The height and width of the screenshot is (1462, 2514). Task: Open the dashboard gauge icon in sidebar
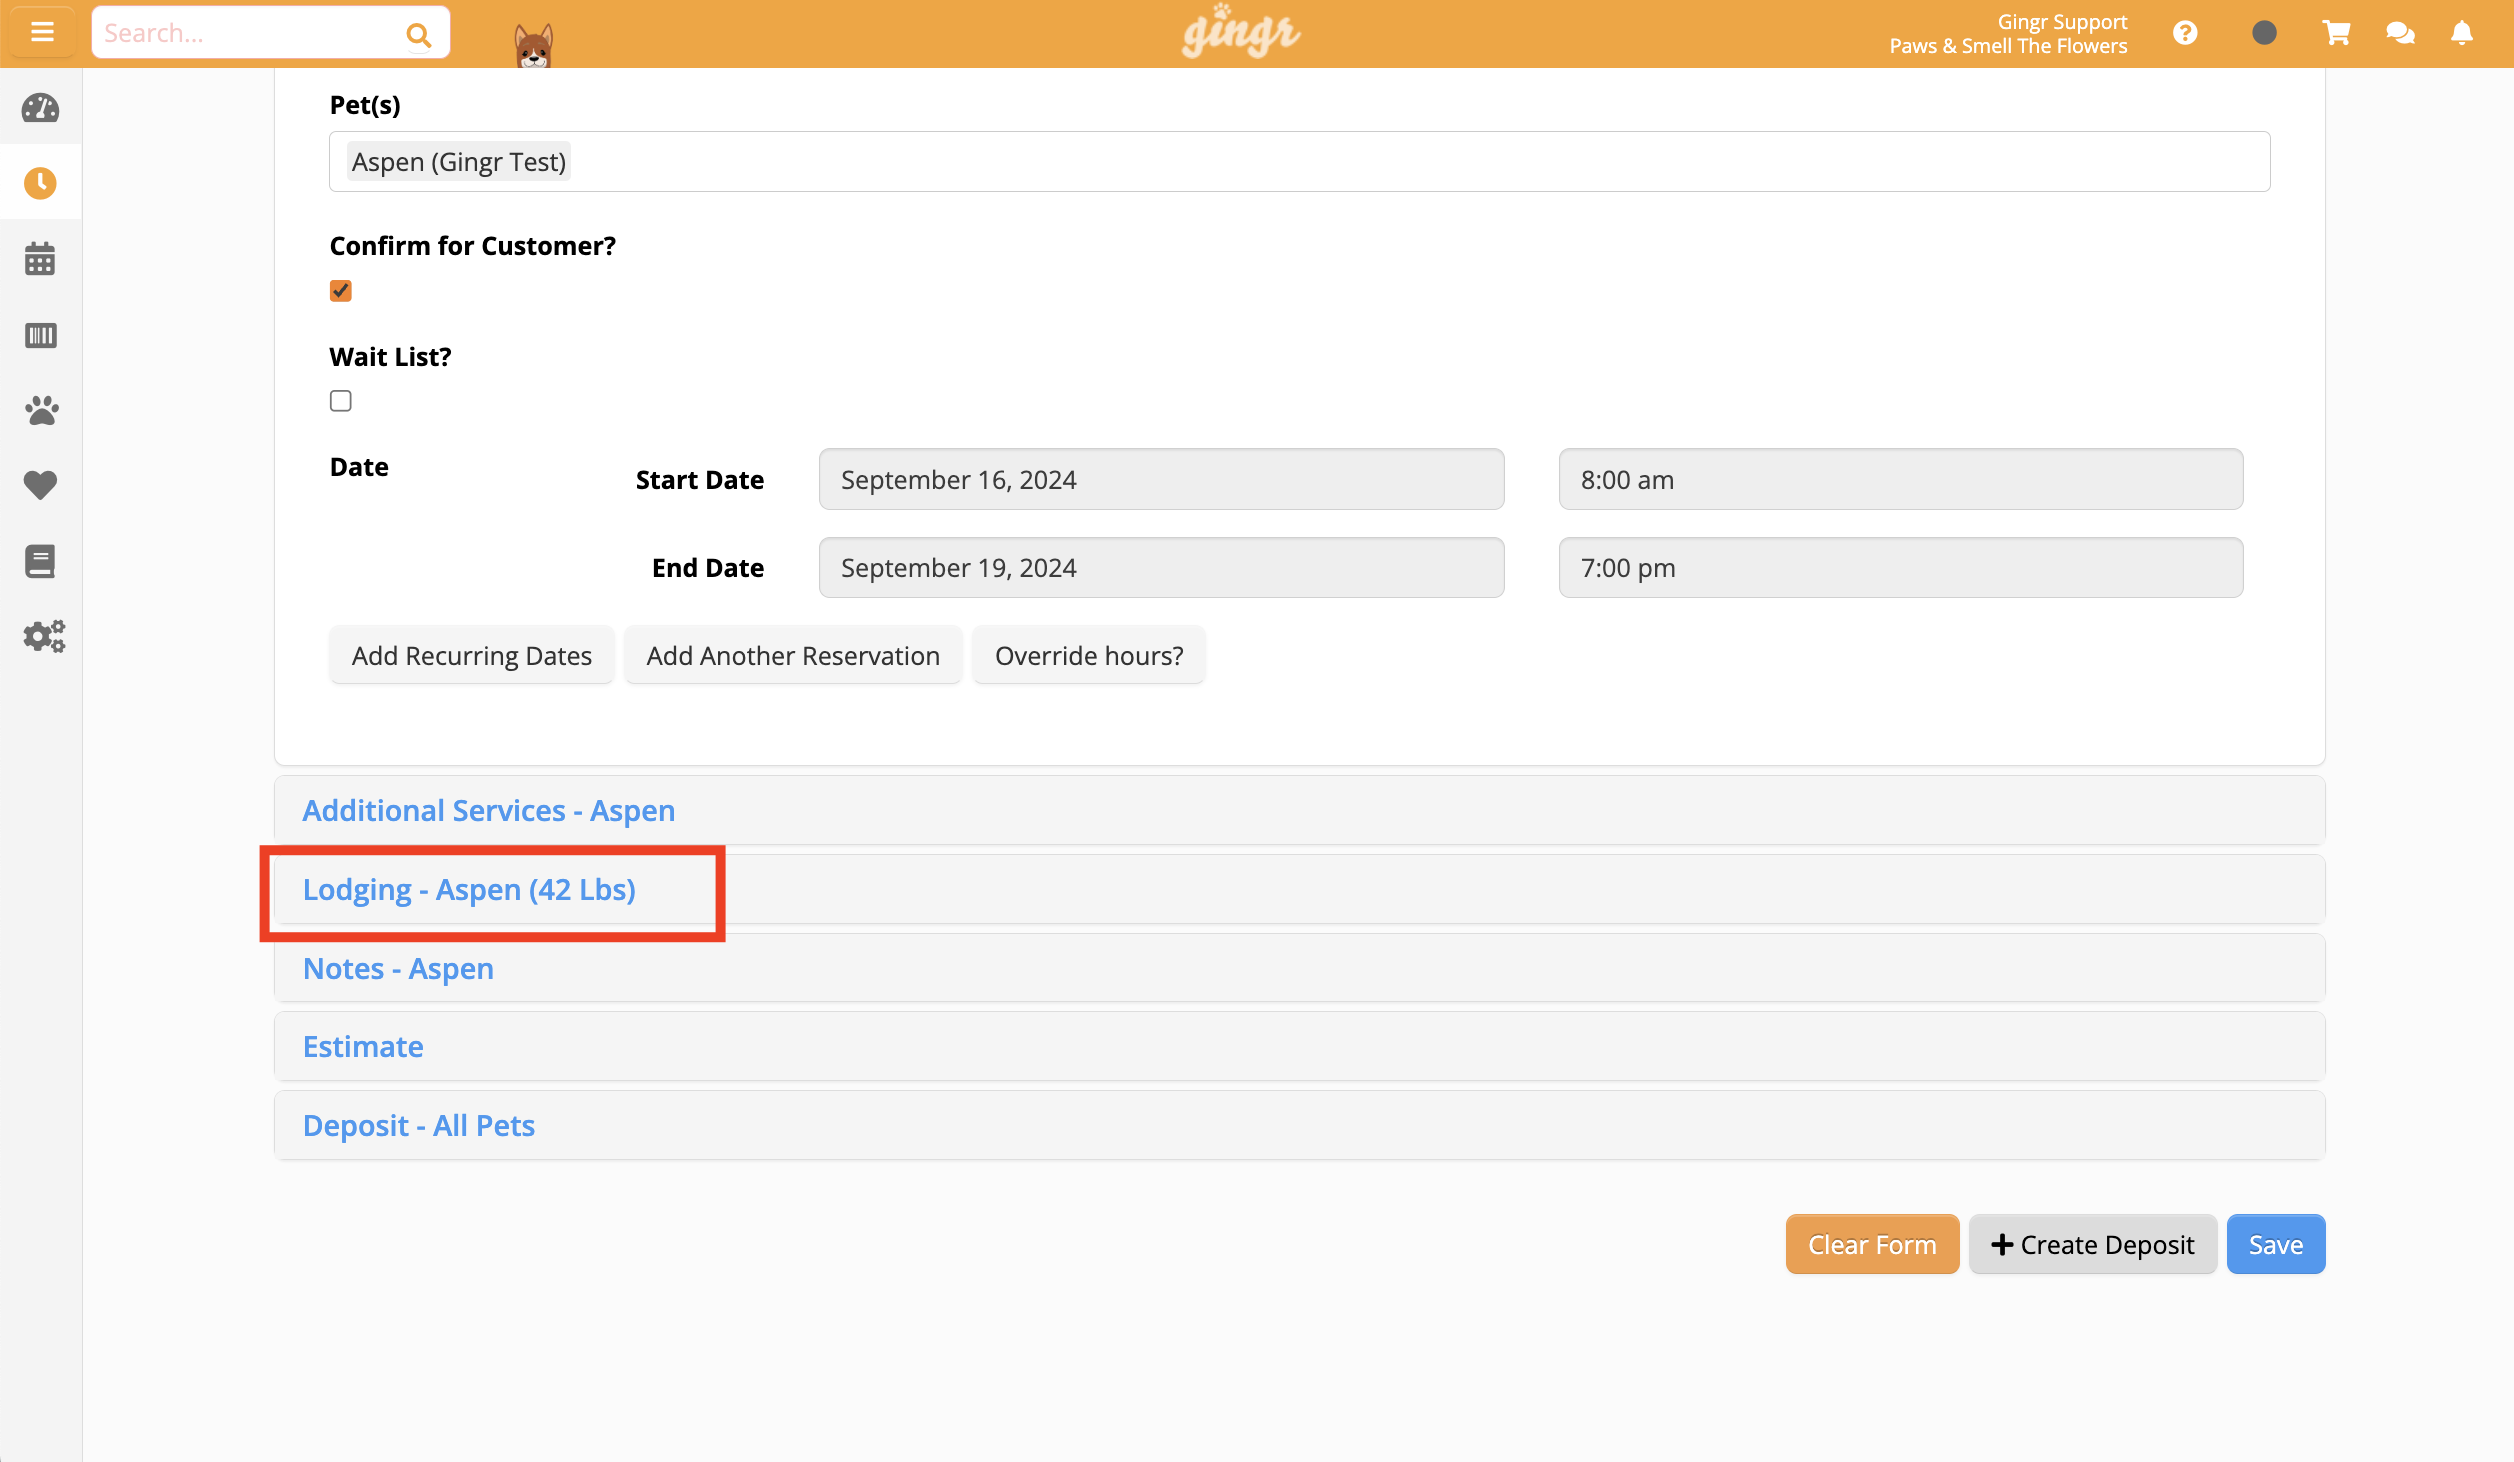(41, 108)
